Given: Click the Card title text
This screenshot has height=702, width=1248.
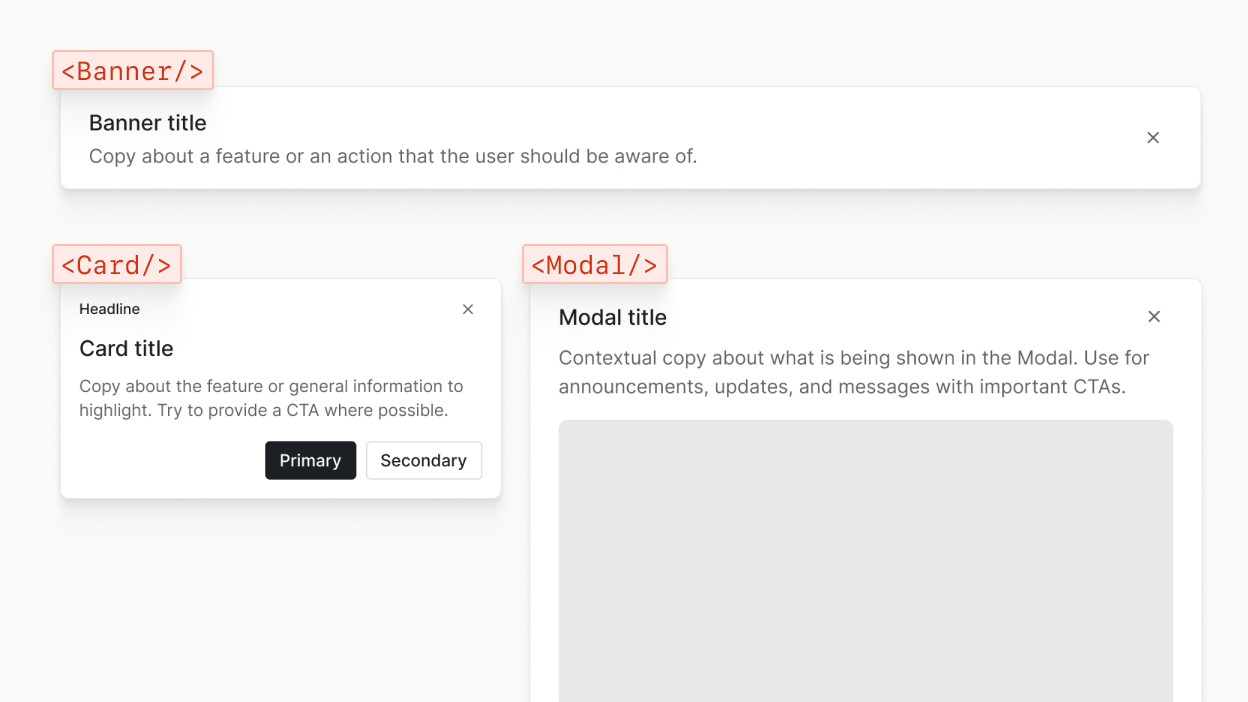Looking at the screenshot, I should 126,349.
